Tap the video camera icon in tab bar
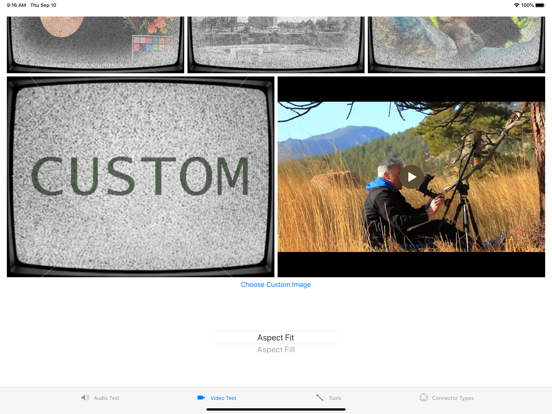This screenshot has height=414, width=552. point(201,397)
